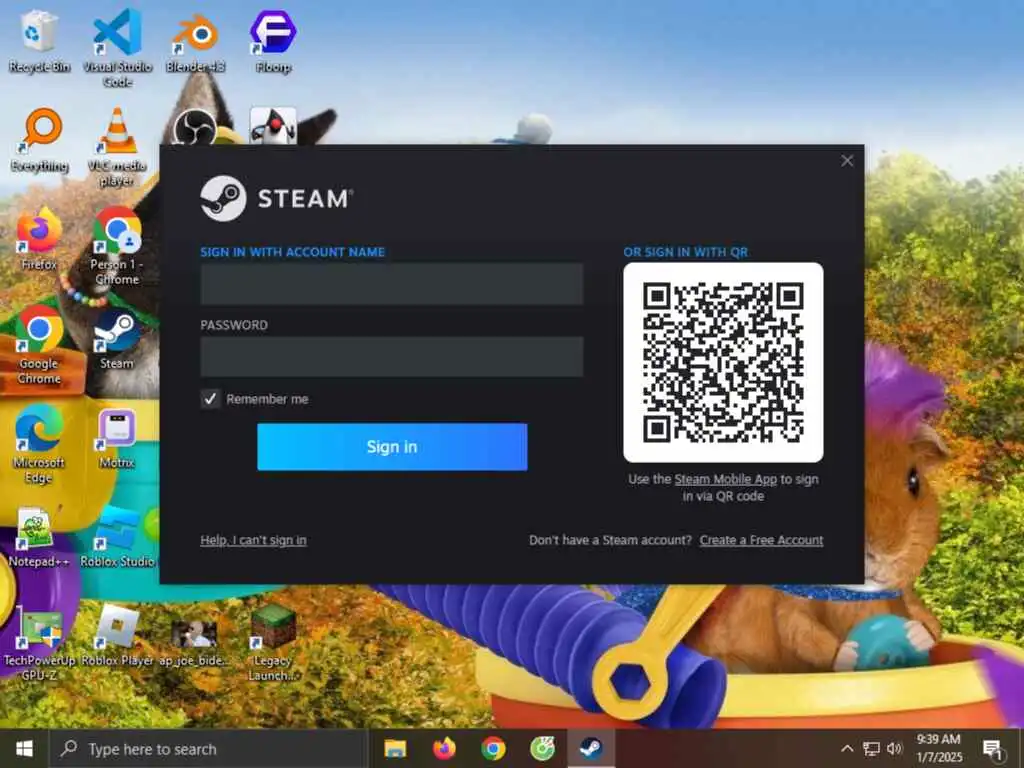Image resolution: width=1024 pixels, height=768 pixels.
Task: Open the network status tray icon
Action: coord(871,748)
